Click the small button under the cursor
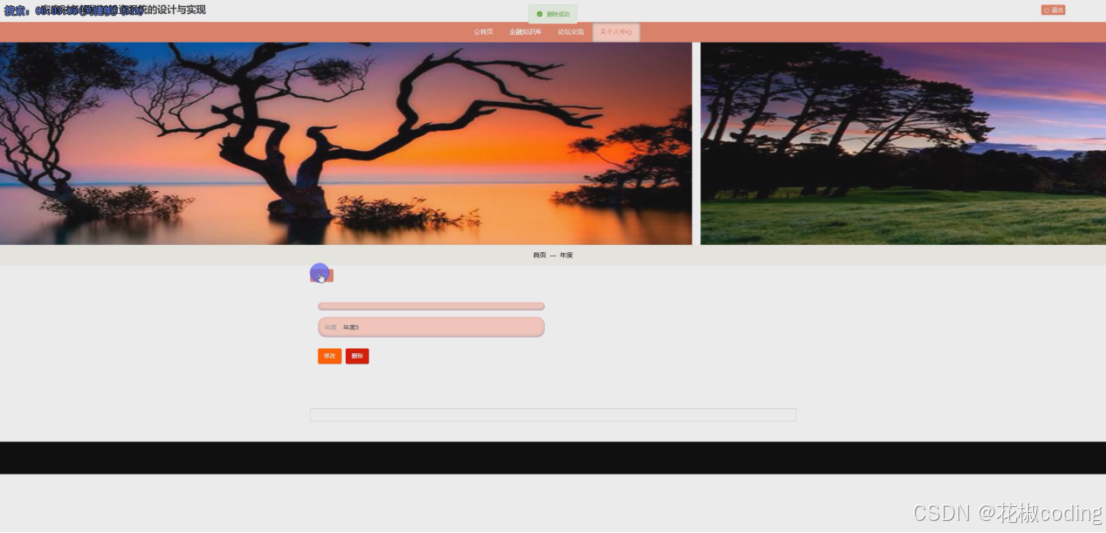This screenshot has width=1106, height=533. coord(322,276)
